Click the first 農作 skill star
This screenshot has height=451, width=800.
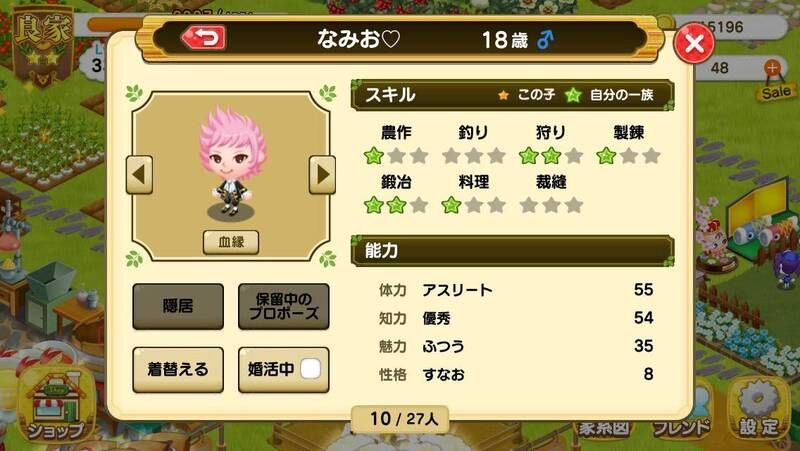[x=373, y=156]
